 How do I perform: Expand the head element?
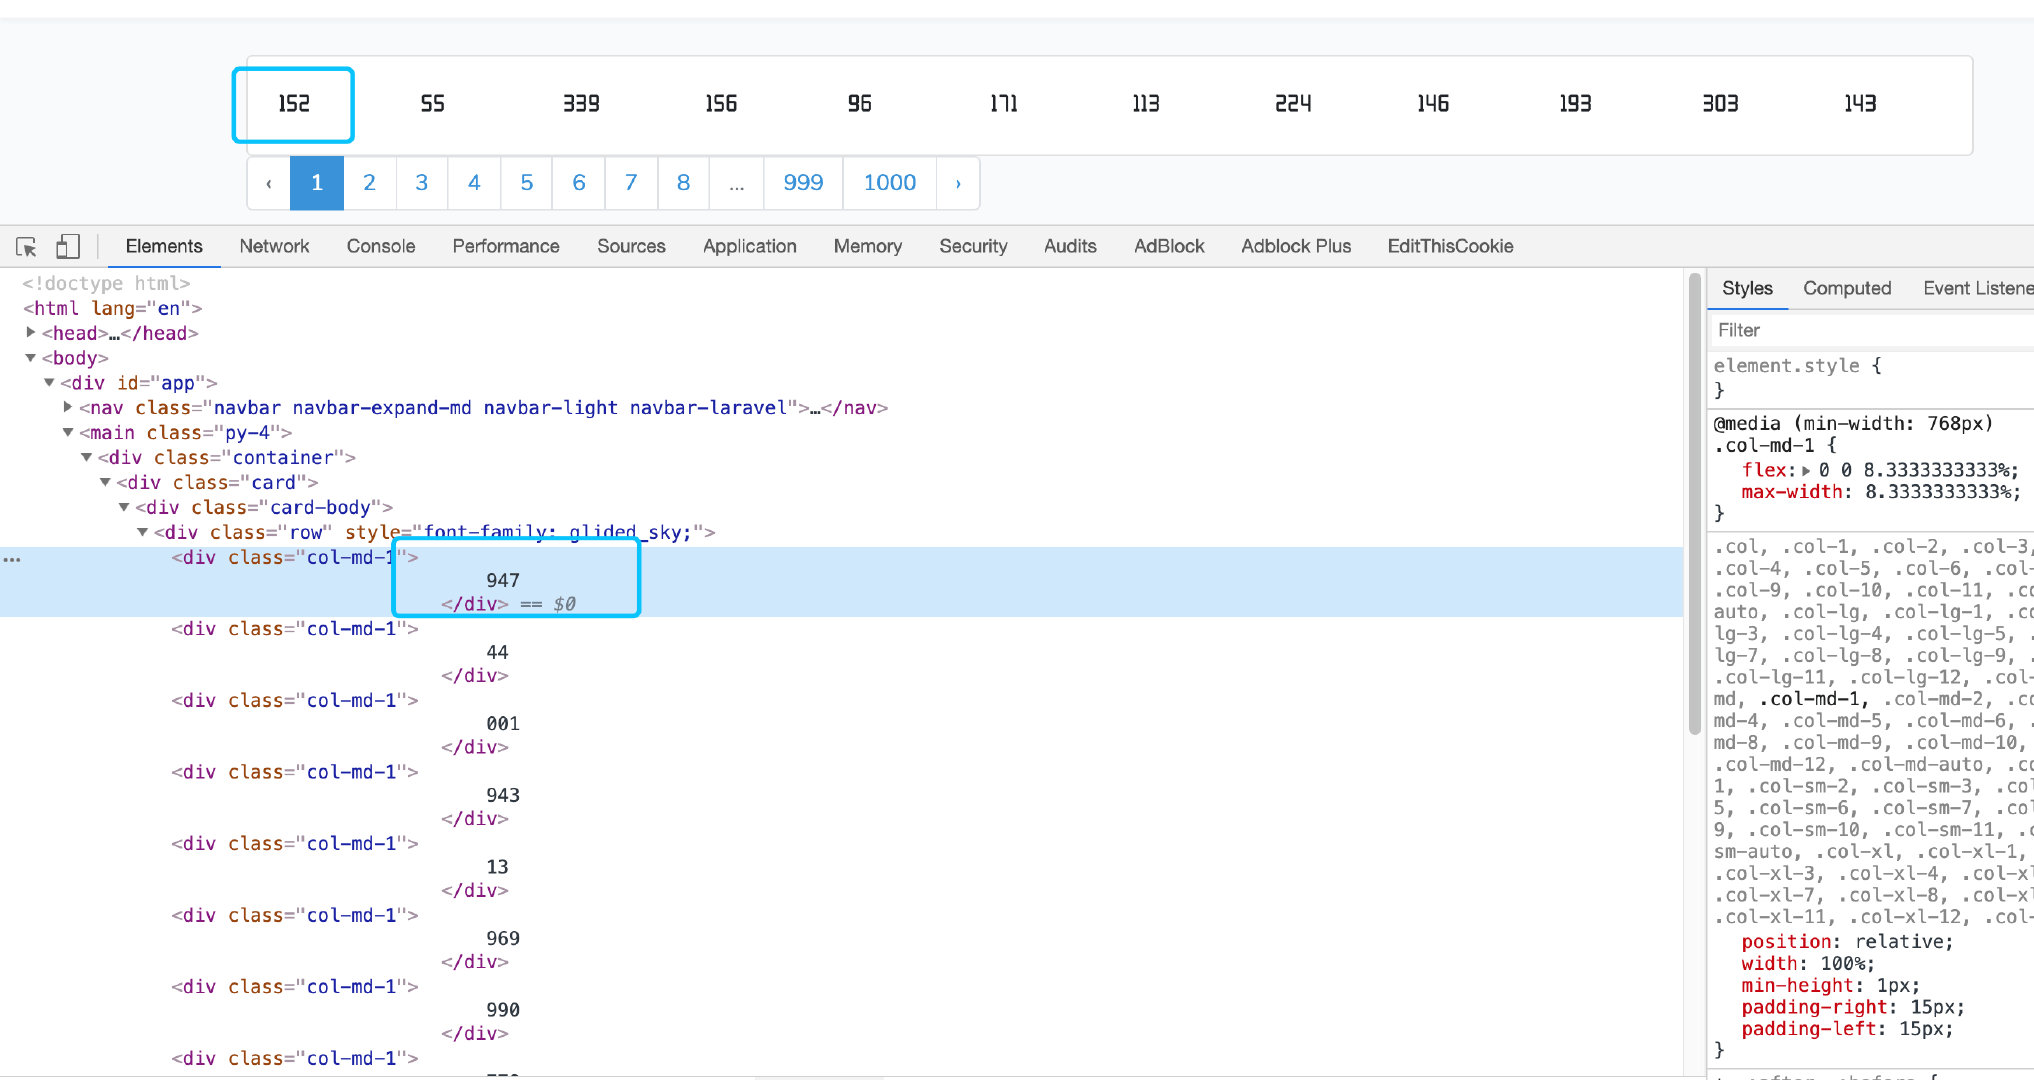[x=31, y=333]
